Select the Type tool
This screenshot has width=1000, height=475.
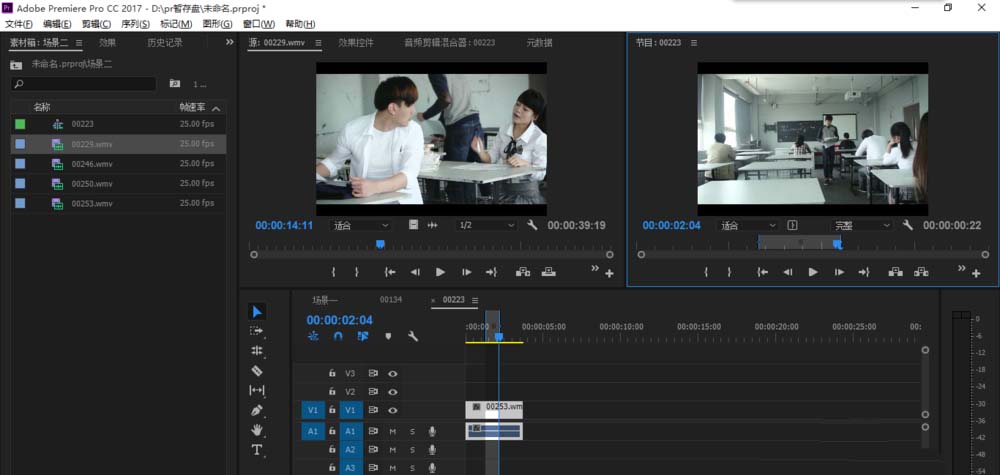[x=257, y=449]
